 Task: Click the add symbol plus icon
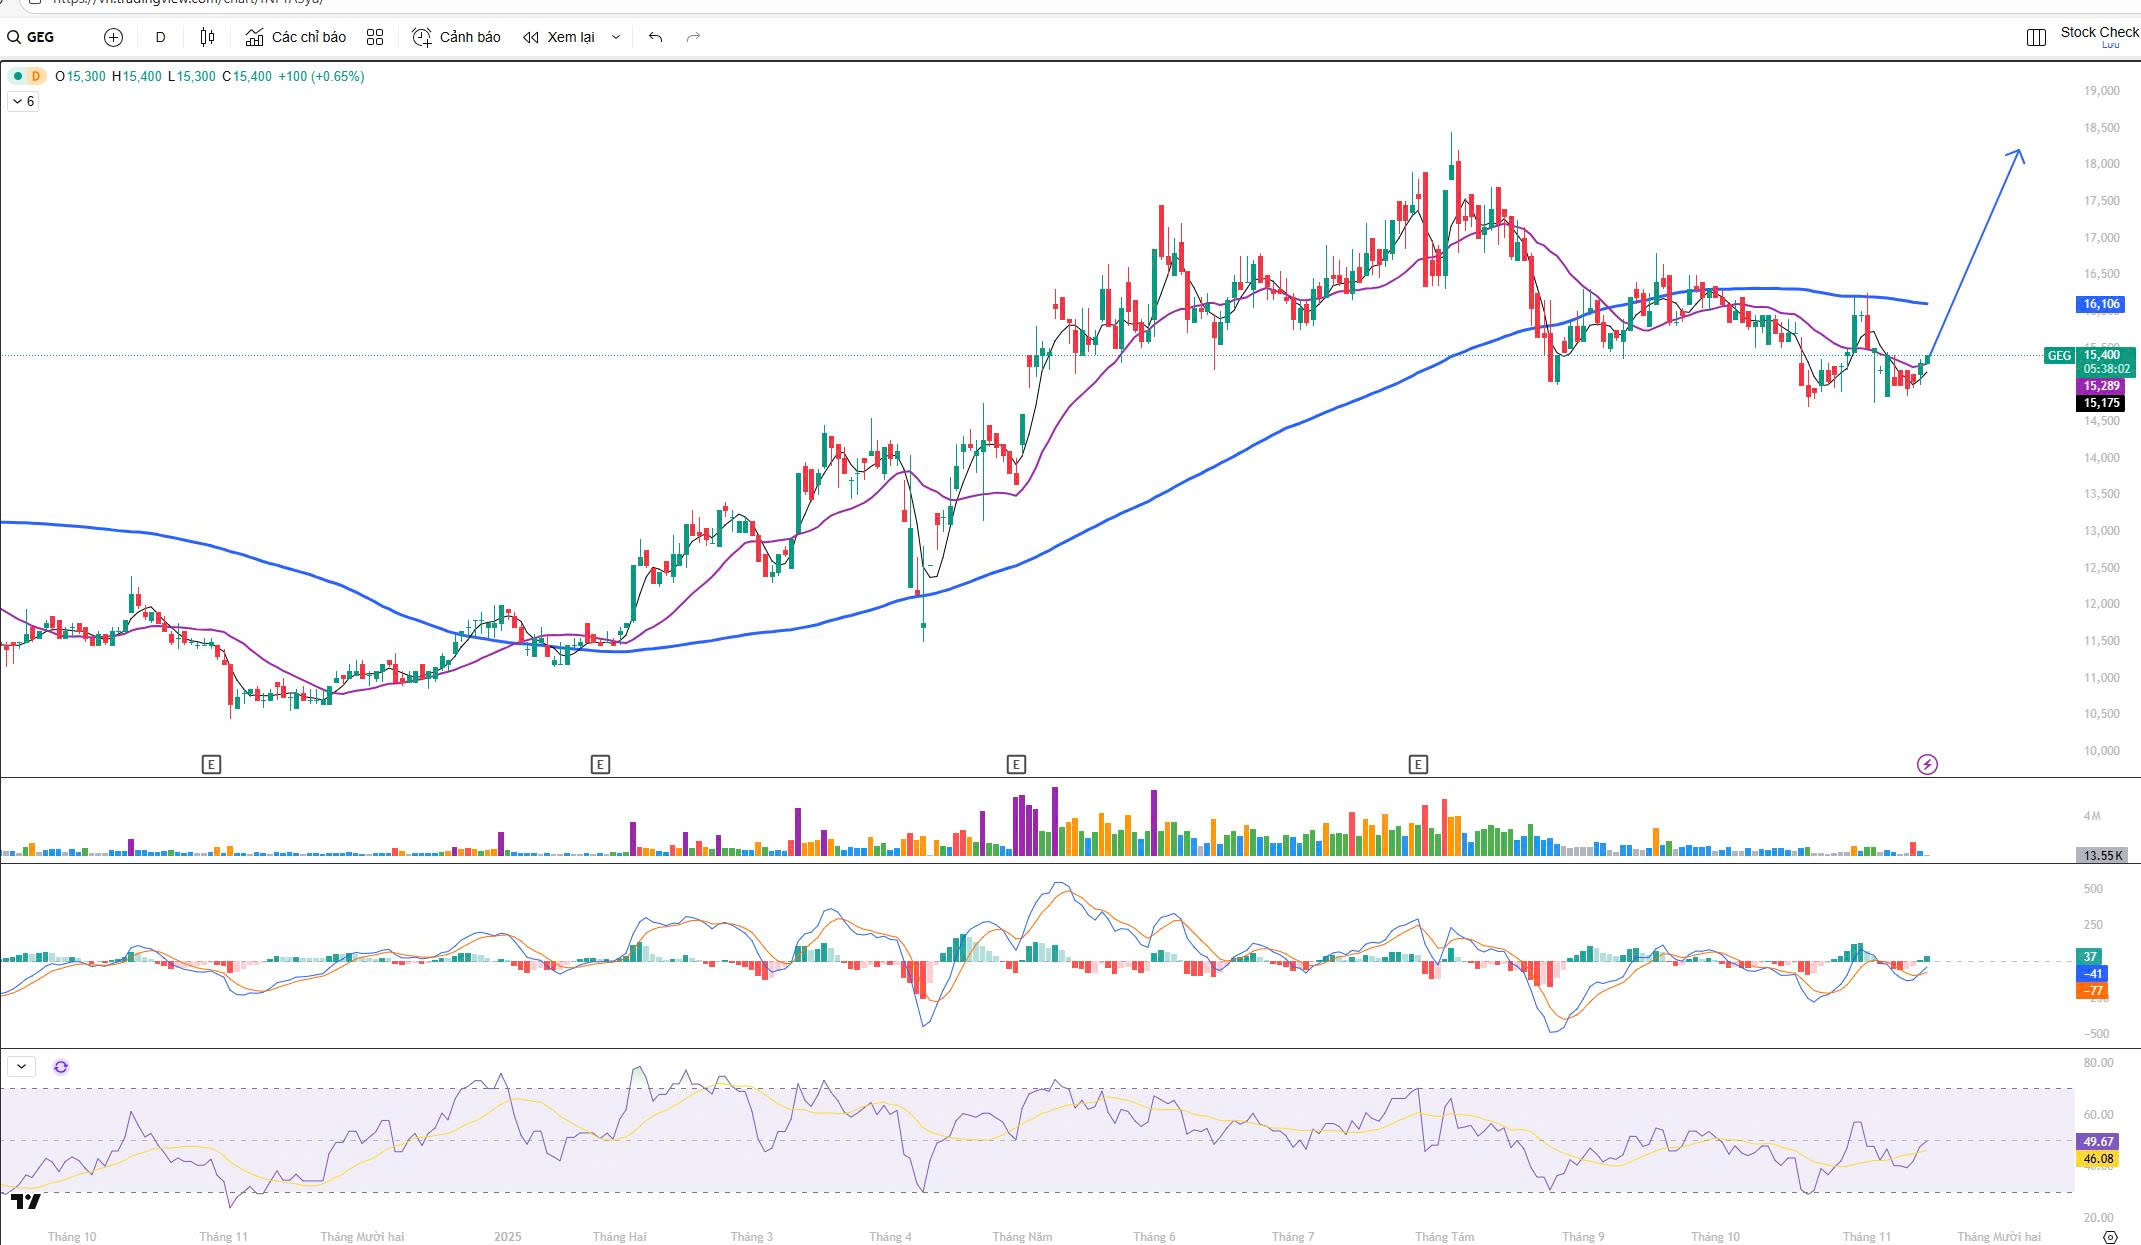(x=113, y=37)
